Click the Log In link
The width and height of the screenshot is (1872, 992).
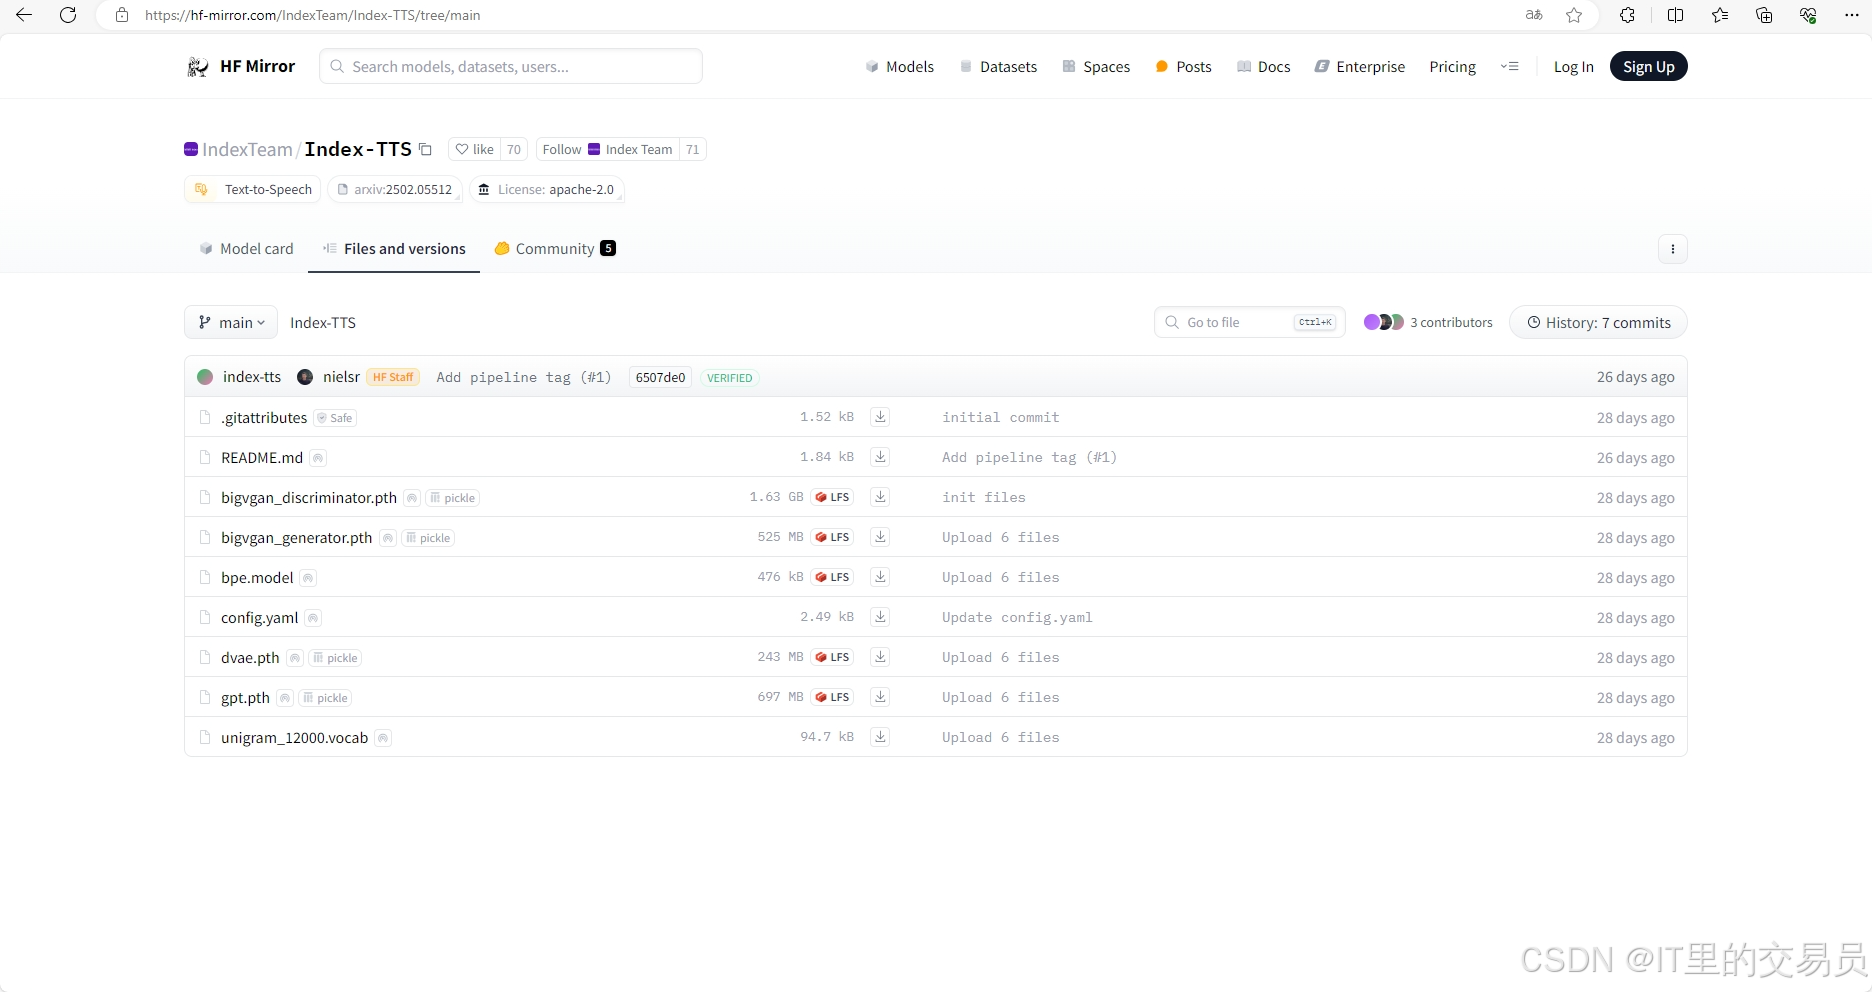tap(1573, 66)
